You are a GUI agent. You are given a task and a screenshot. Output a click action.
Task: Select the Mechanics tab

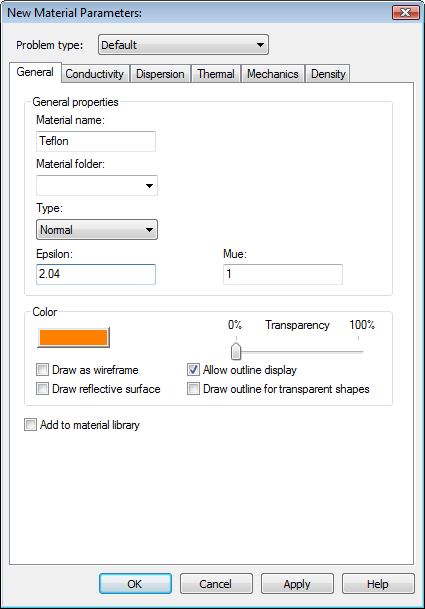[x=273, y=74]
